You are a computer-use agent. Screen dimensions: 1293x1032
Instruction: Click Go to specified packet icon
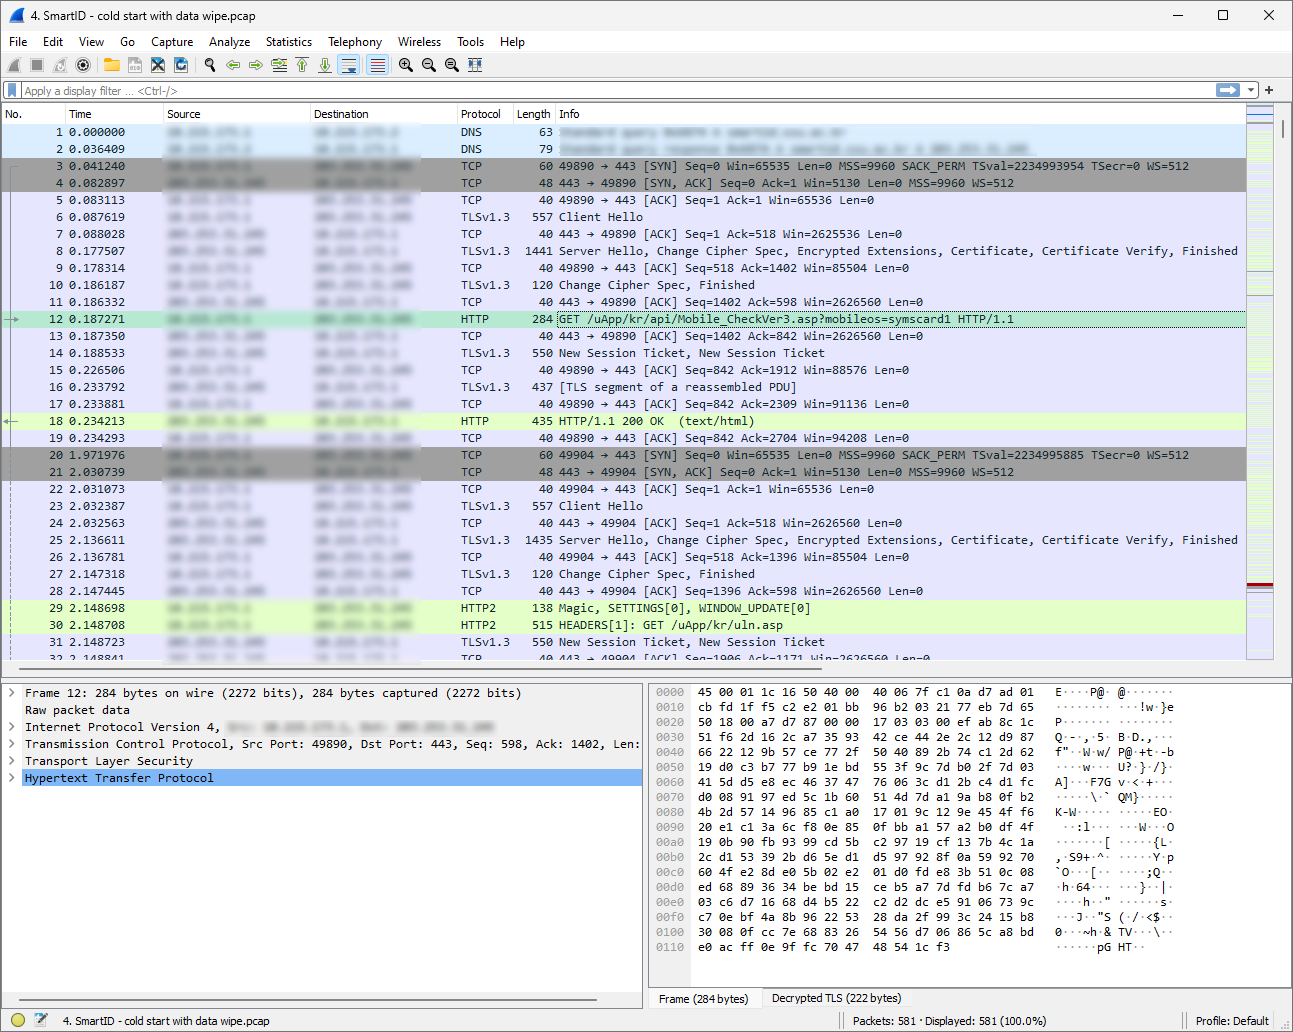pyautogui.click(x=279, y=65)
